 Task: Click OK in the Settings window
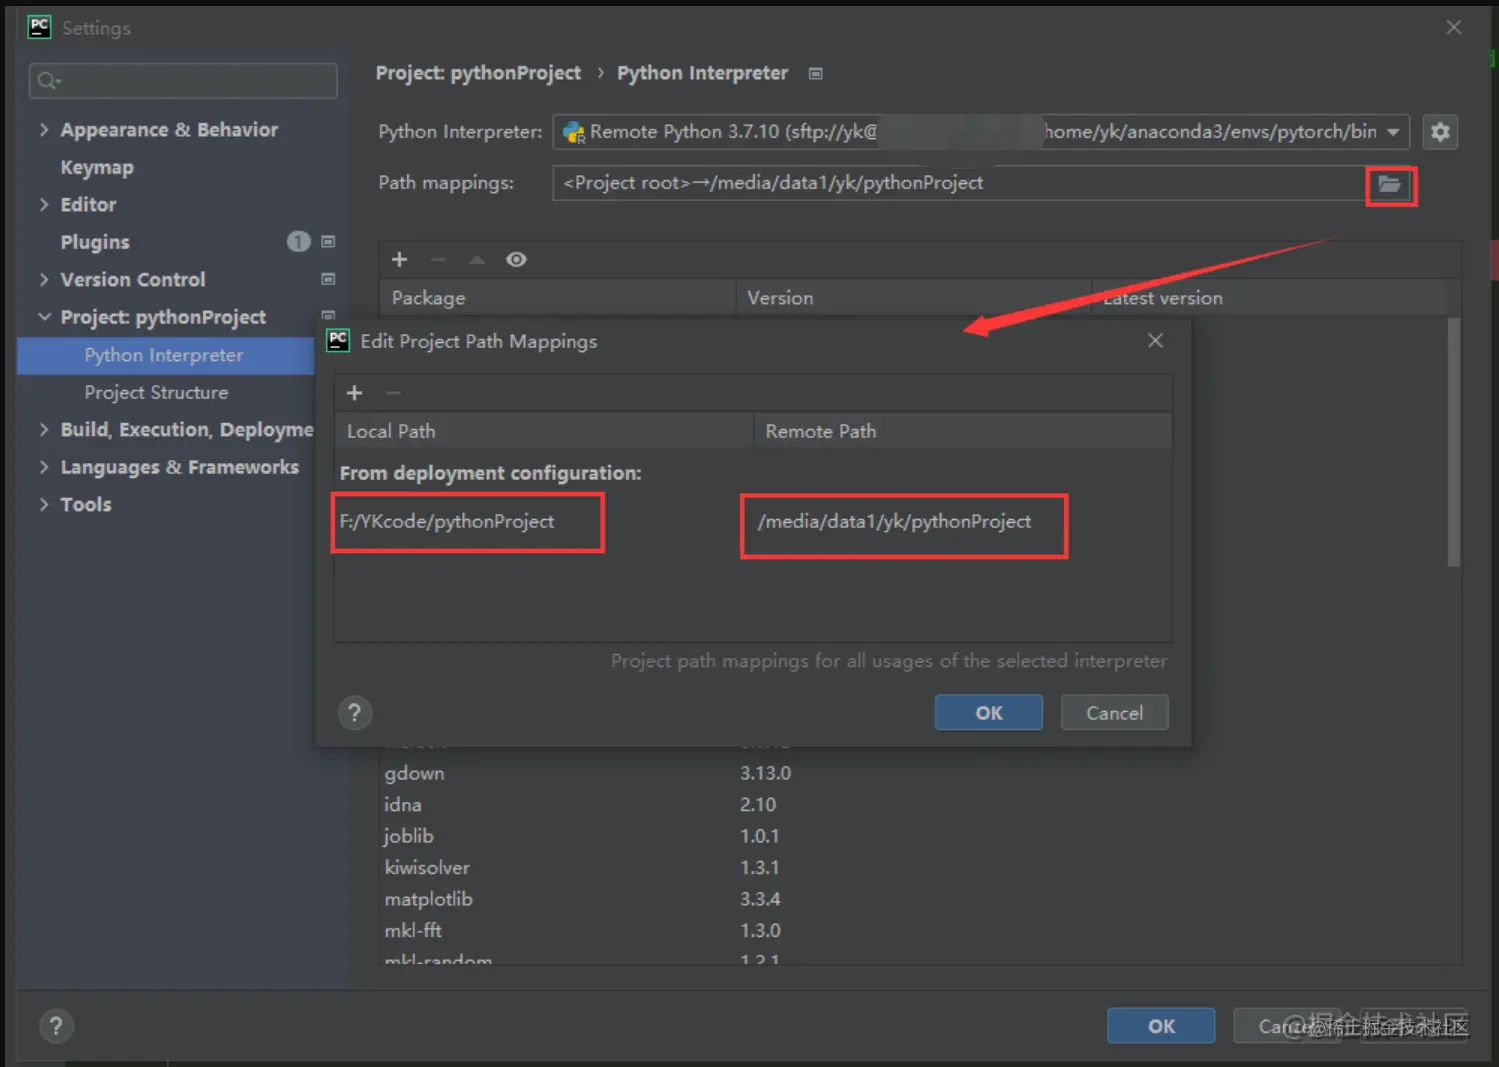(x=1161, y=1026)
